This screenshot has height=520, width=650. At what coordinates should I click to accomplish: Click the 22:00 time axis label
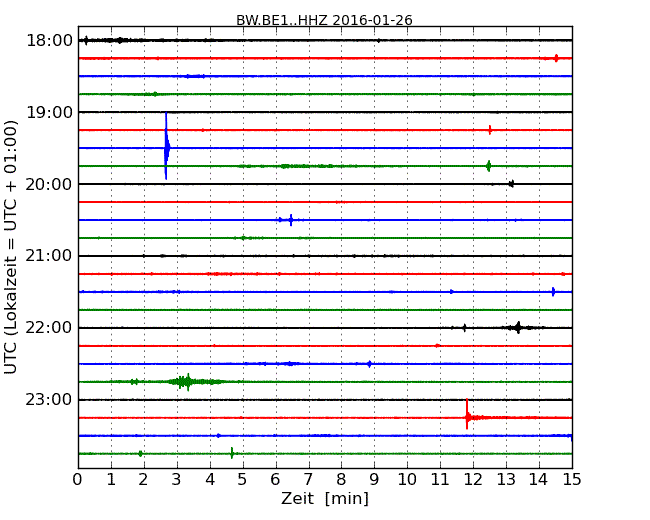49,328
